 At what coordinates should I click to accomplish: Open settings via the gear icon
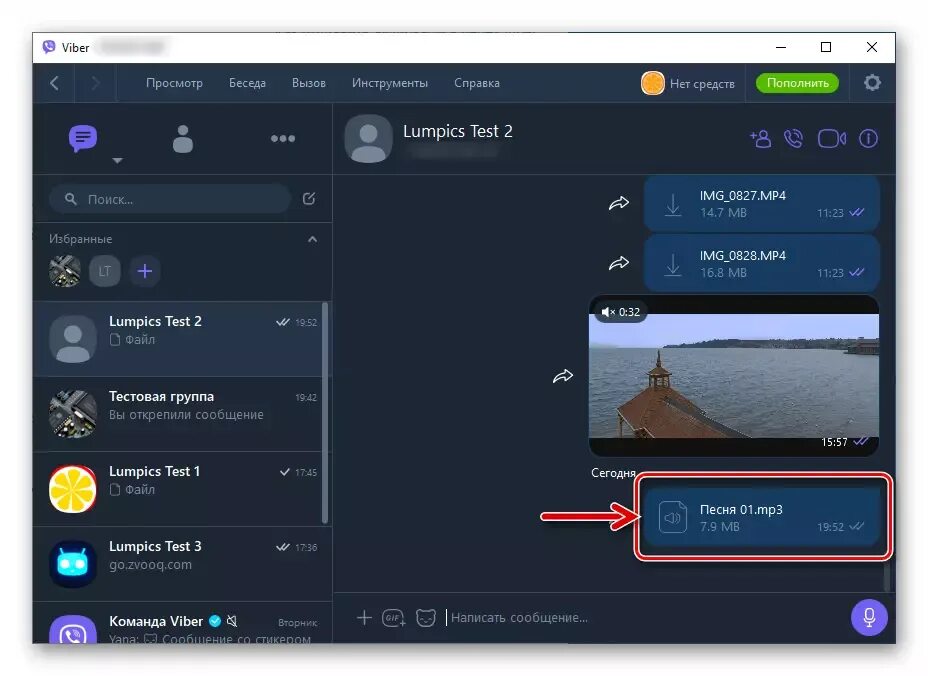tap(872, 83)
